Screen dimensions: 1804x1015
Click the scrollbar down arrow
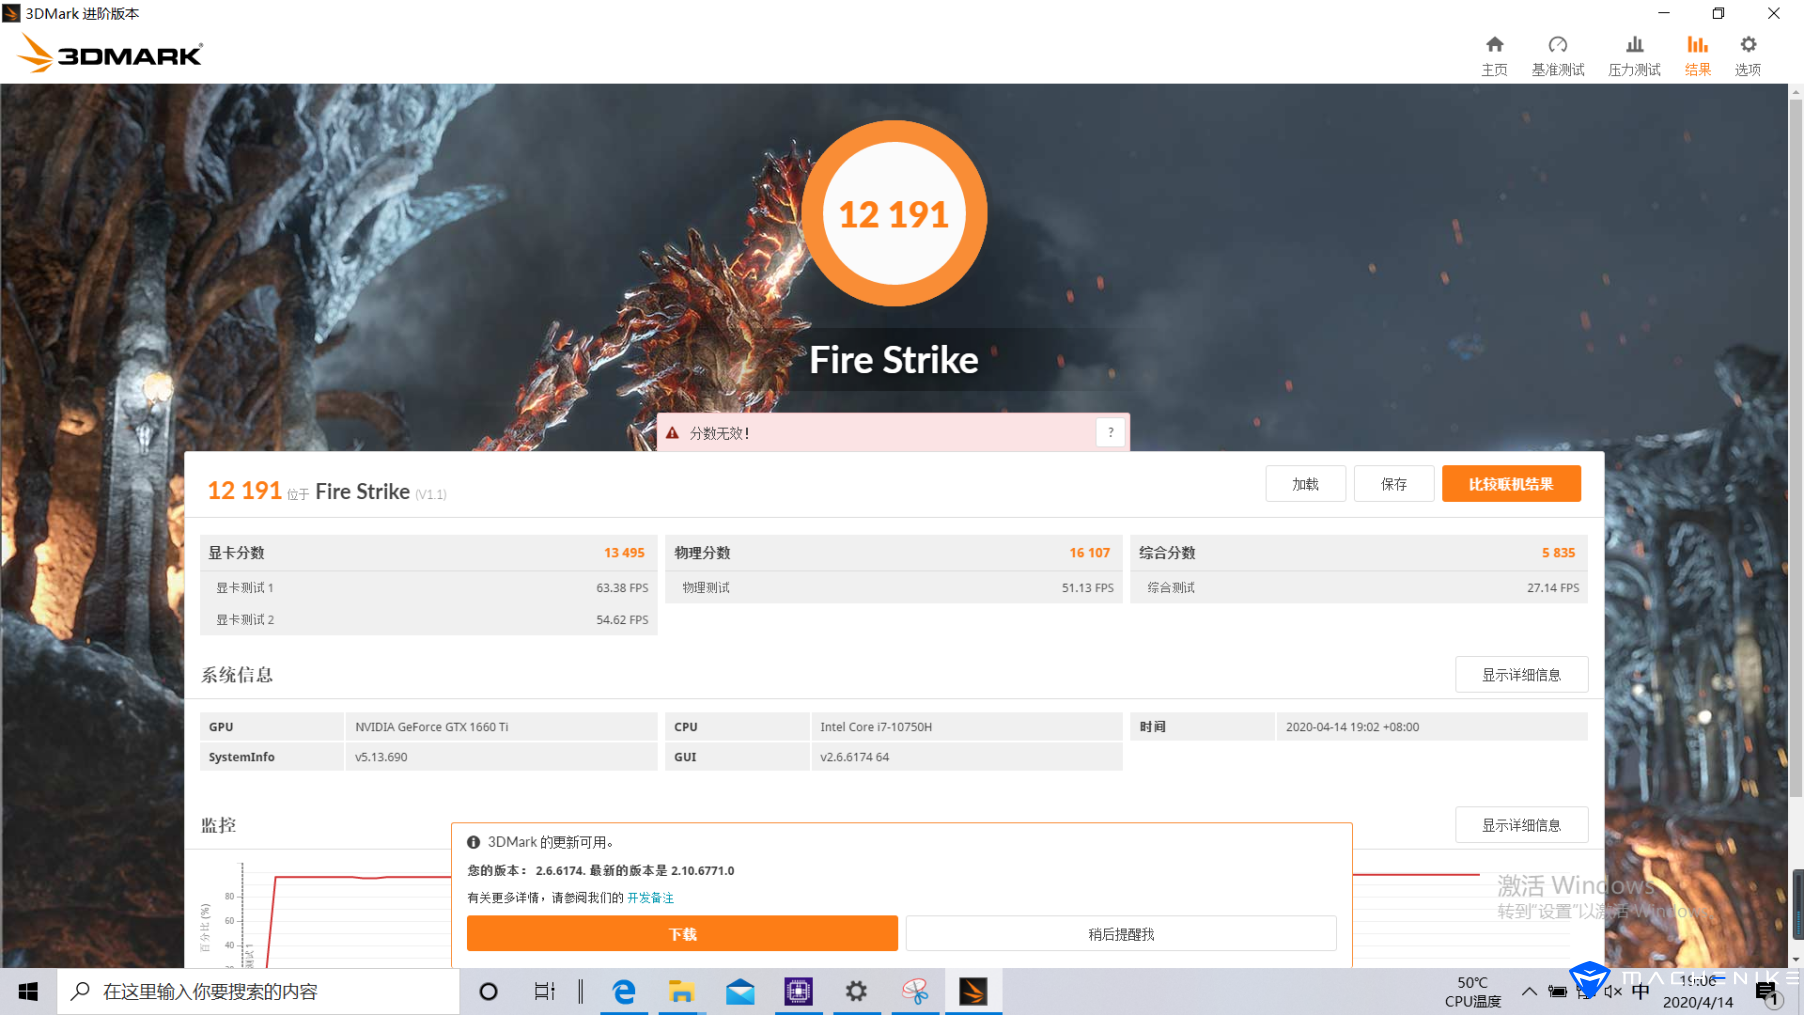coord(1796,959)
